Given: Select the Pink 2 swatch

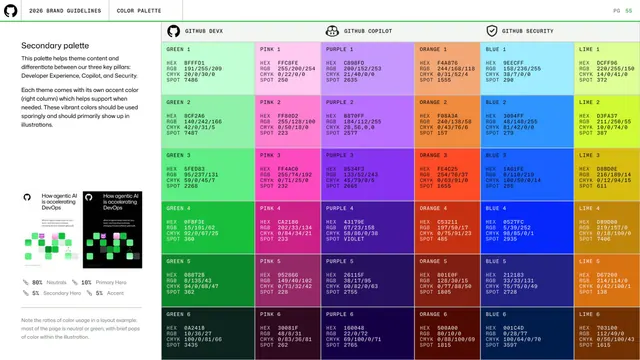Looking at the screenshot, I should 288,121.
